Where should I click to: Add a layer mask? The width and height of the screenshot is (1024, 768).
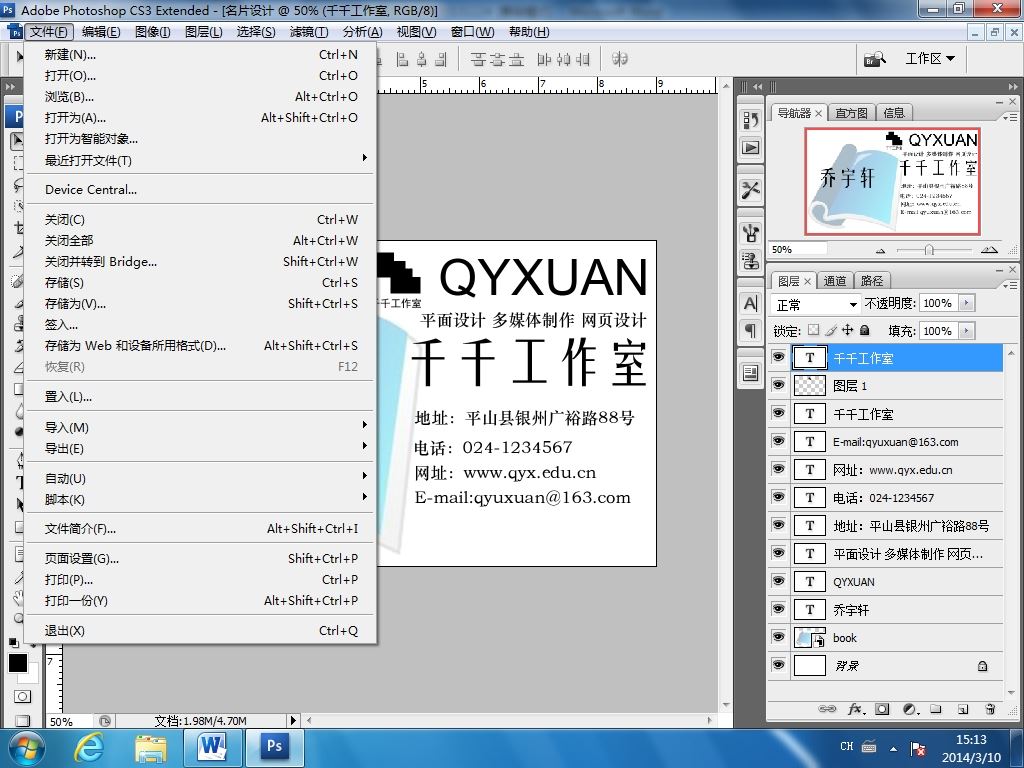882,709
